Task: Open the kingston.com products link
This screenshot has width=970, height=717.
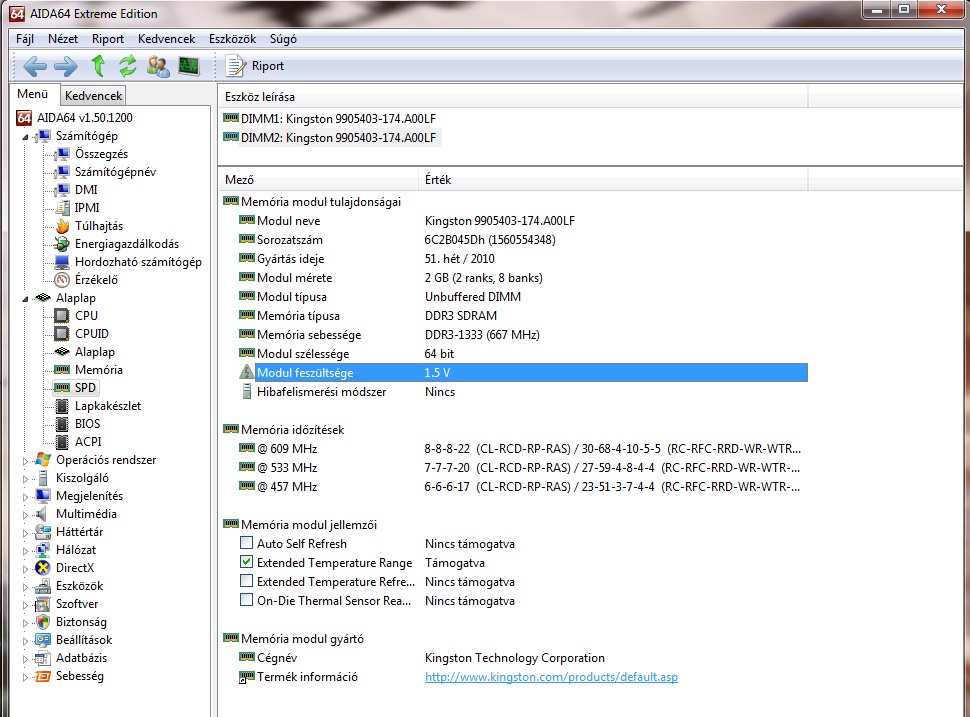Action: [x=551, y=677]
